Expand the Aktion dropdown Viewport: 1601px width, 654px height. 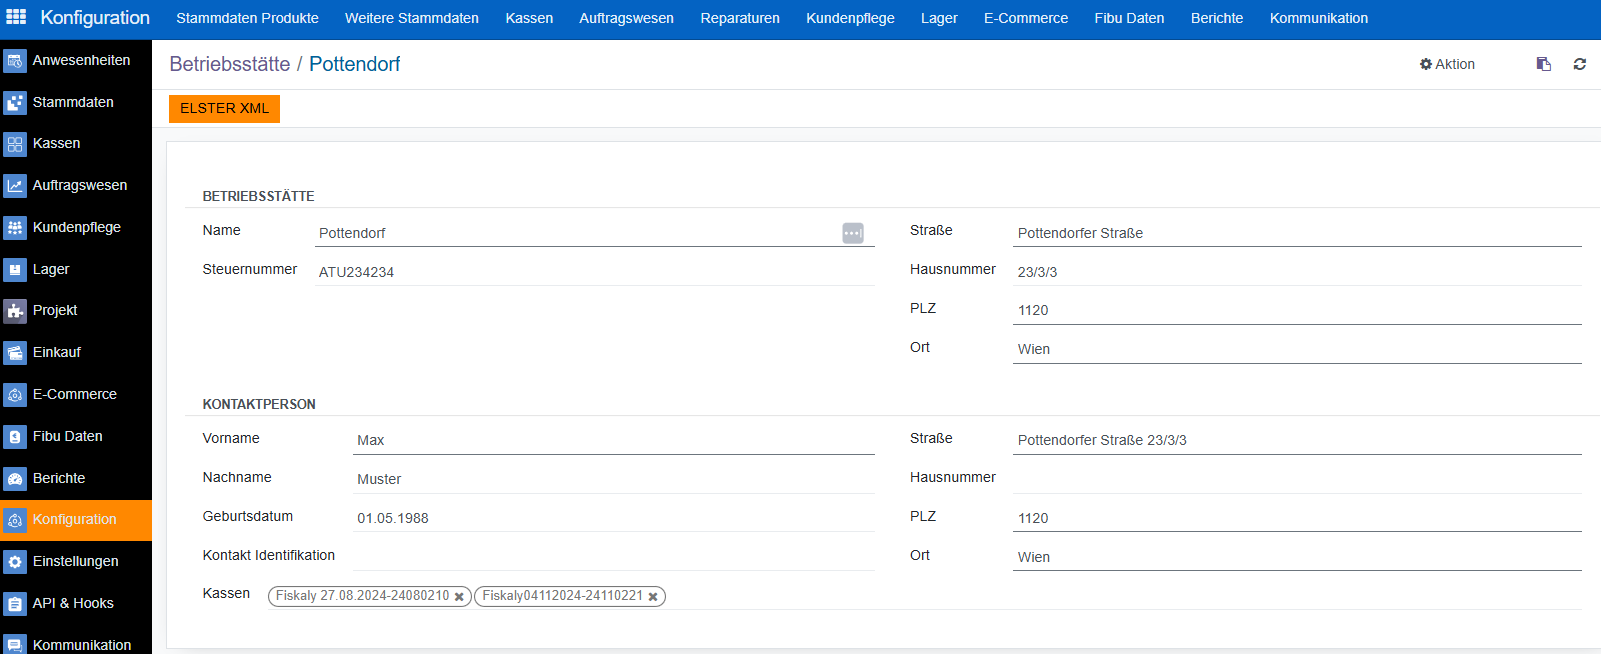(x=1447, y=64)
